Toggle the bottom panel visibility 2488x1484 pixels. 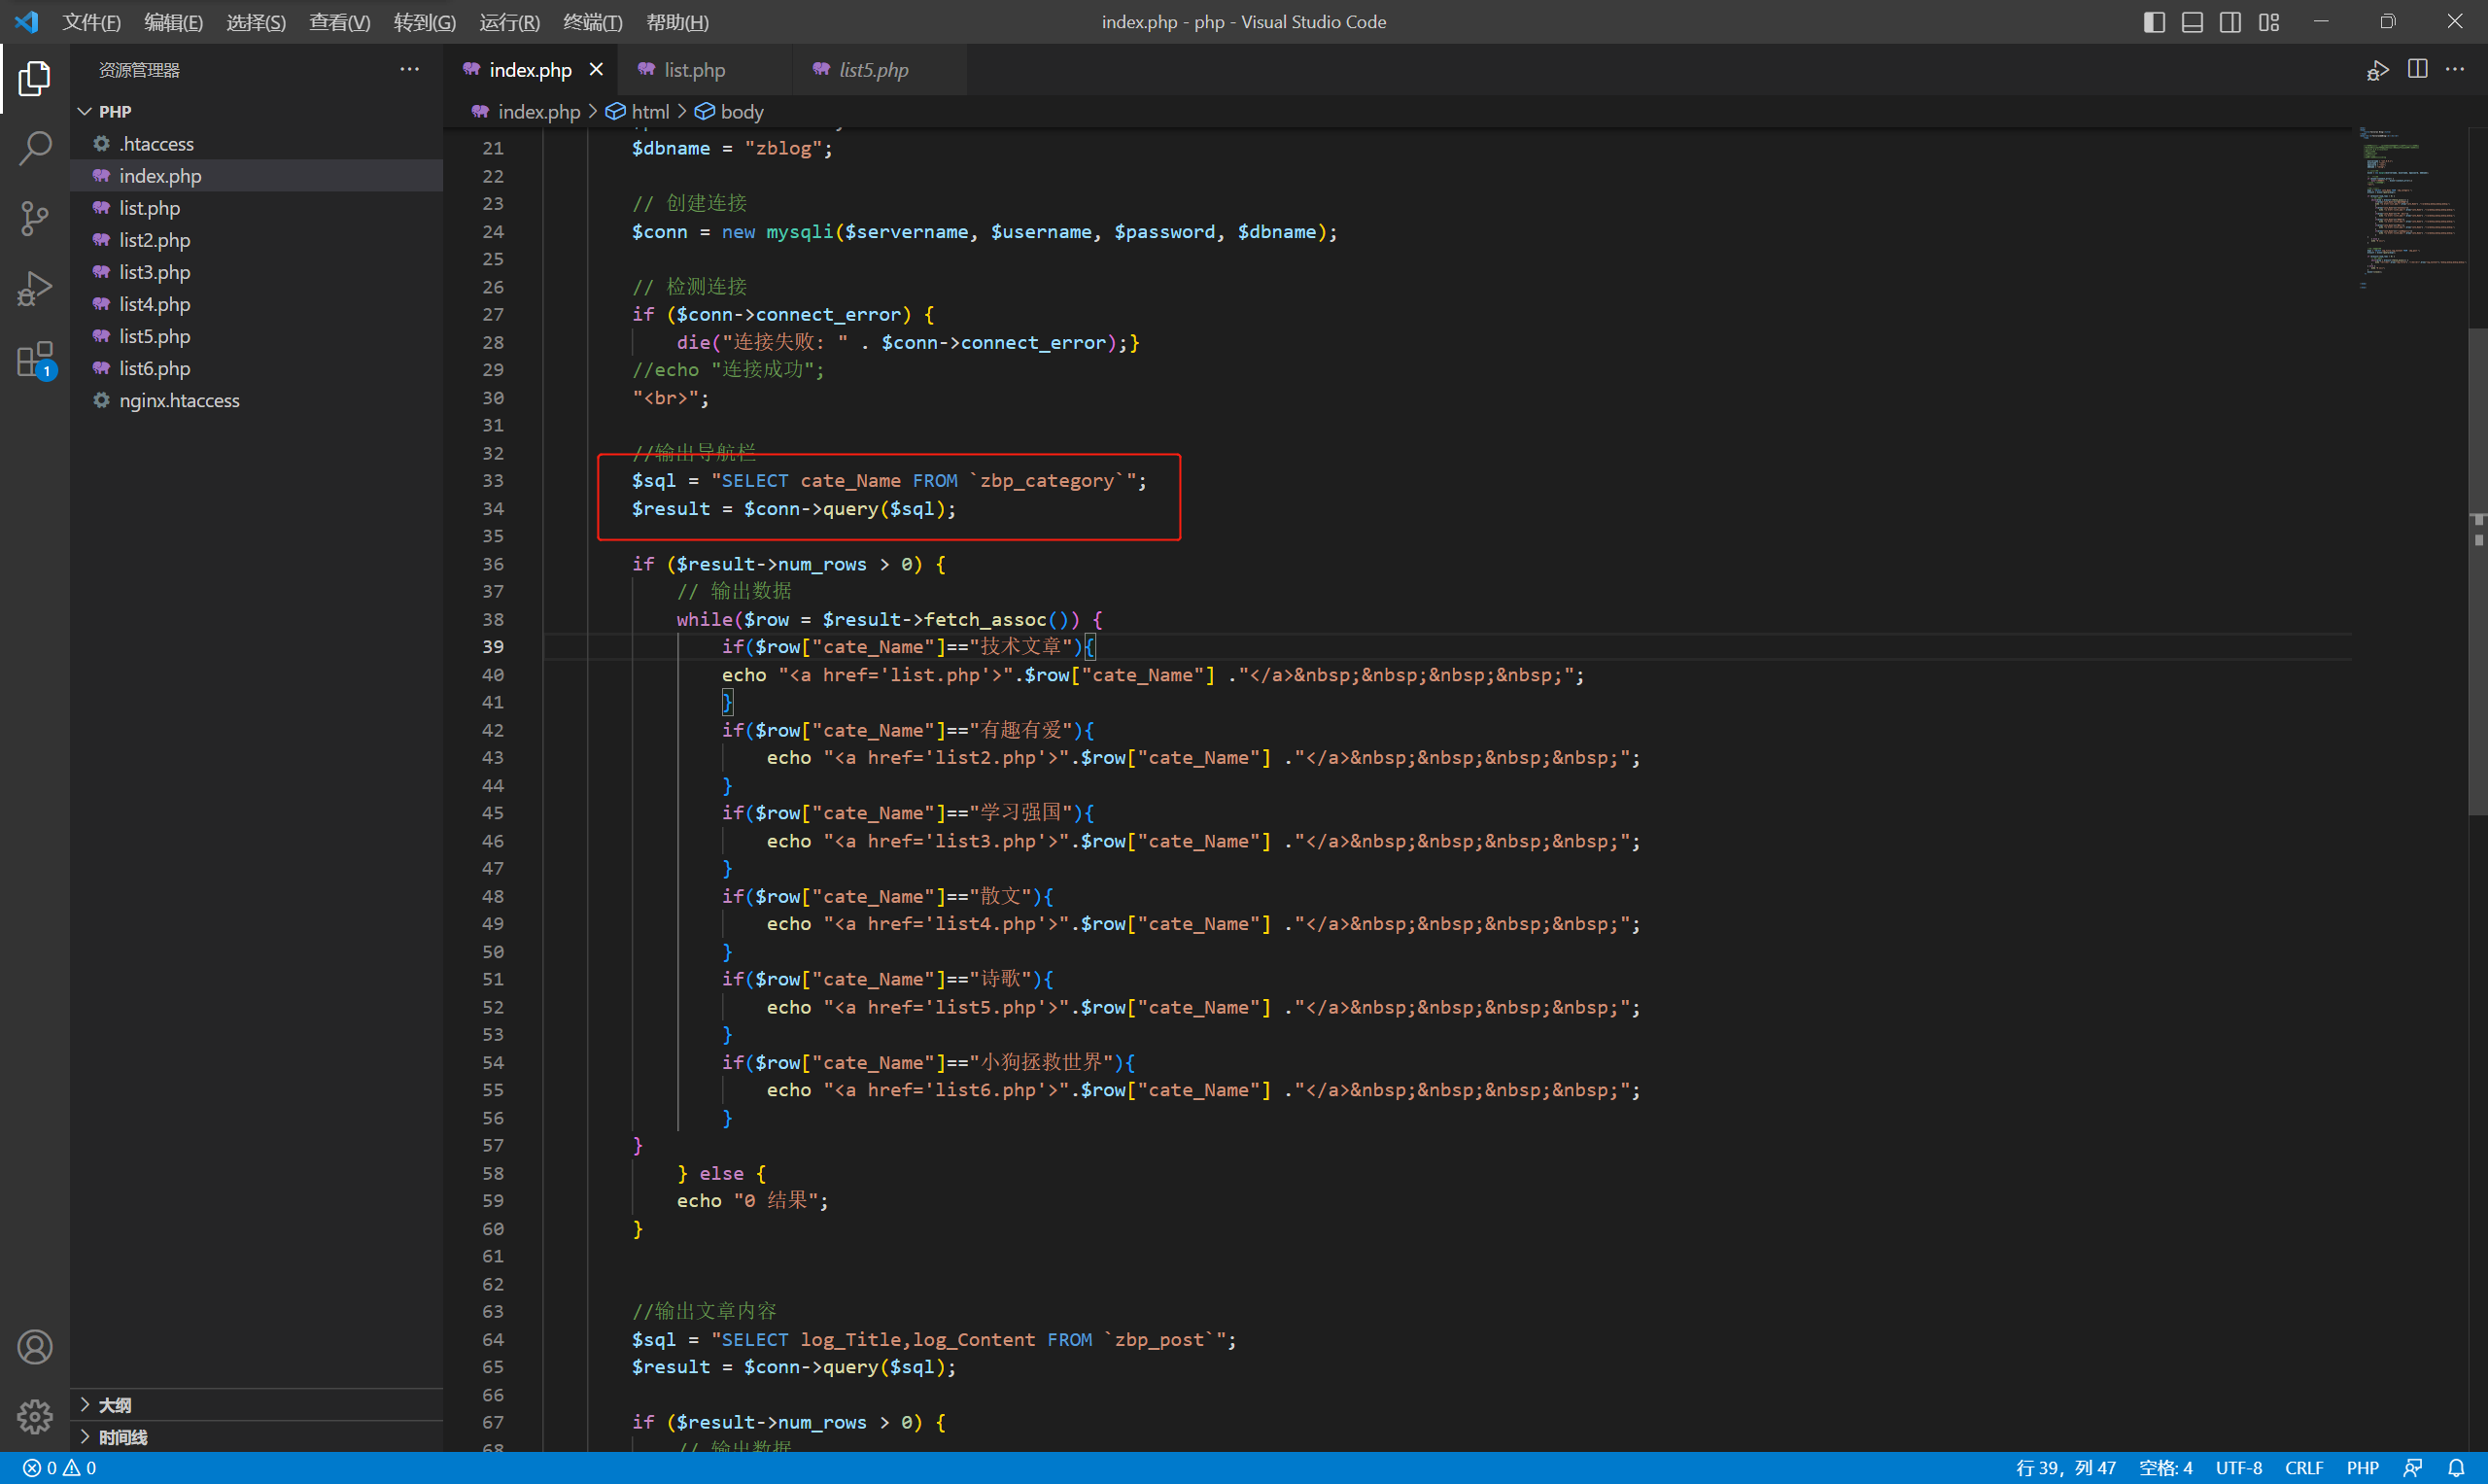coord(2192,22)
